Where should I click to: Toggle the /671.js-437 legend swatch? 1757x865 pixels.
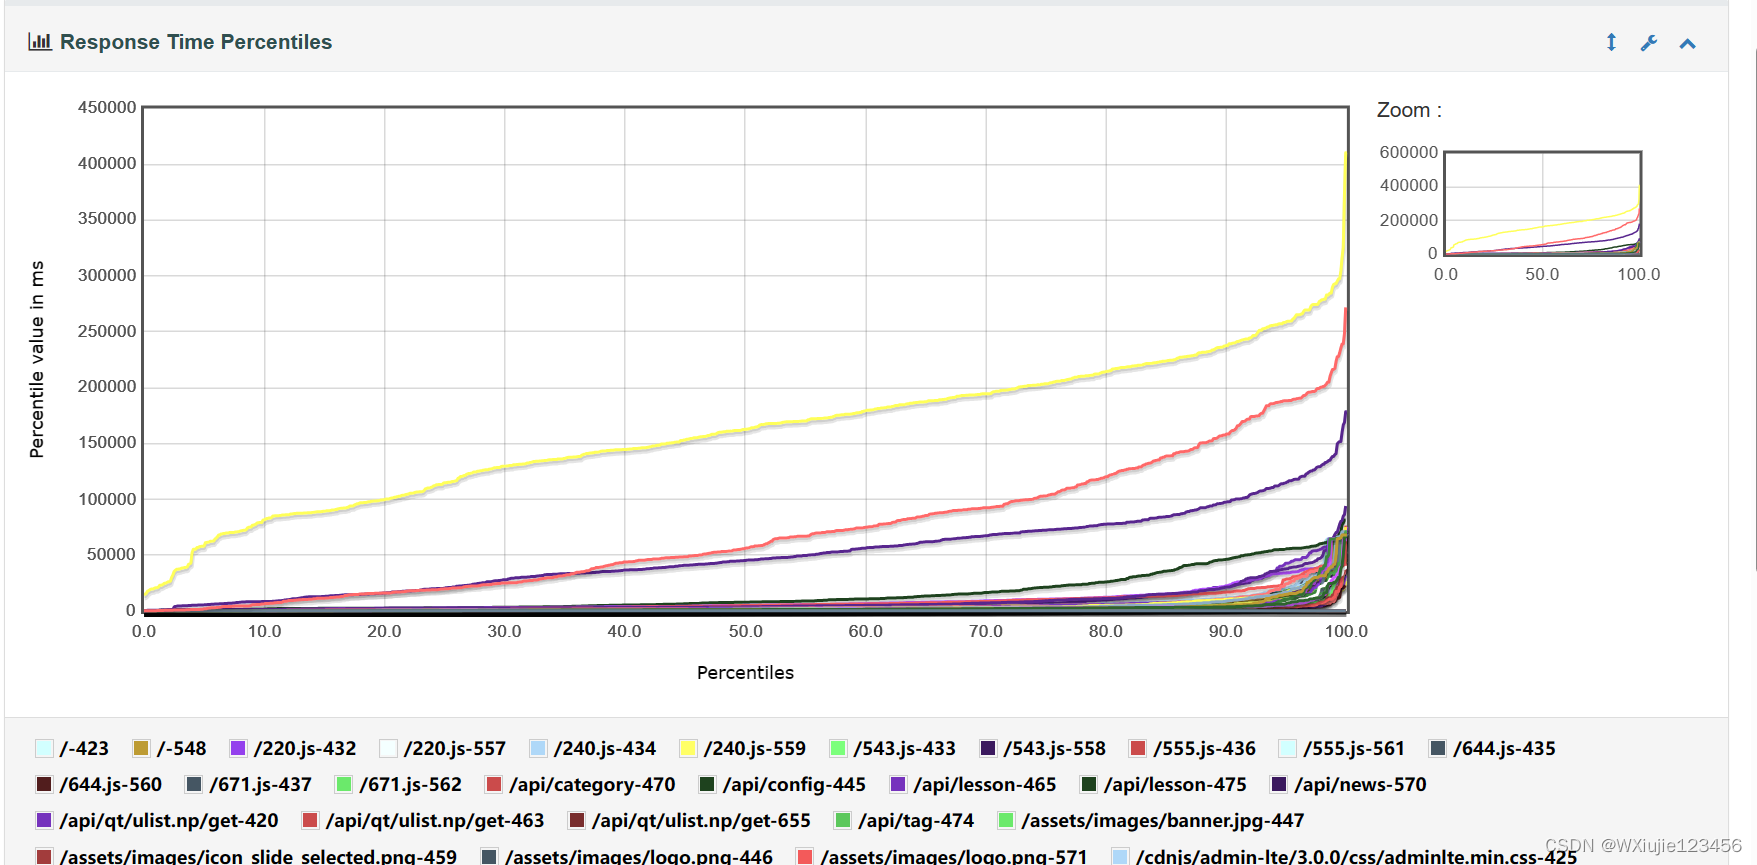click(194, 785)
